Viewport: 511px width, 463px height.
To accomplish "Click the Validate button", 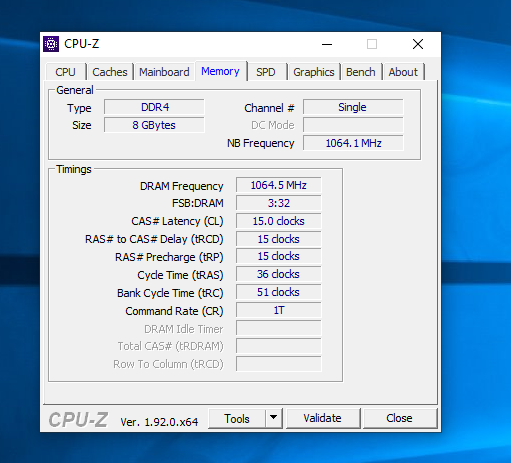I will 323,418.
